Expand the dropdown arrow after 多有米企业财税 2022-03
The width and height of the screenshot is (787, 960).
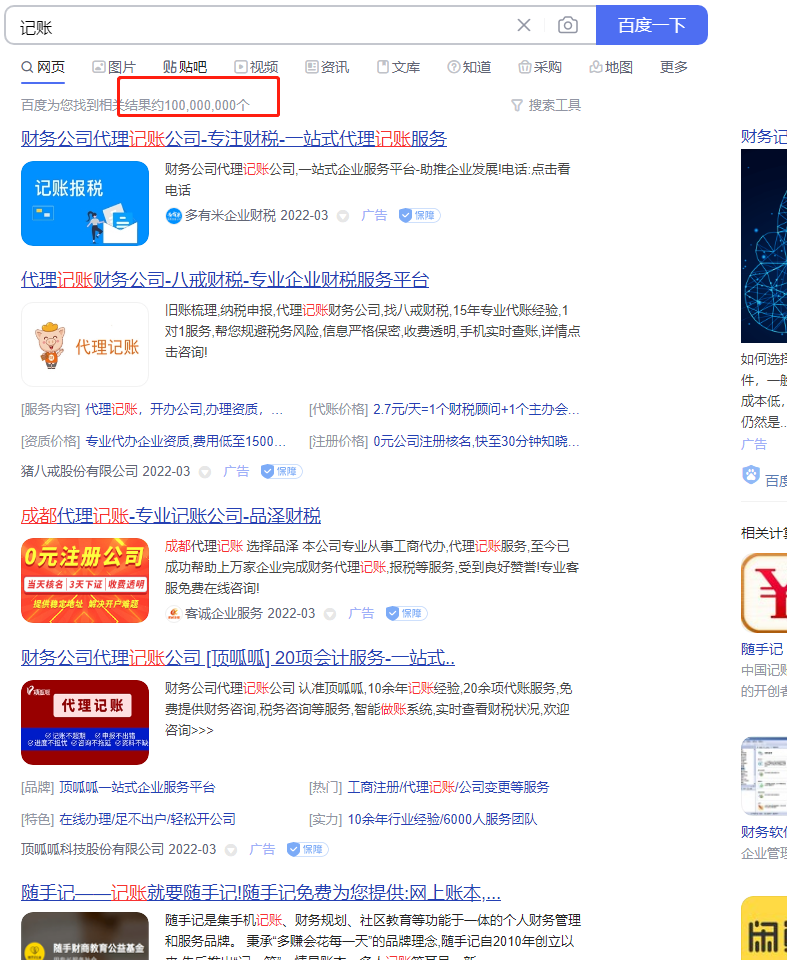pos(343,216)
